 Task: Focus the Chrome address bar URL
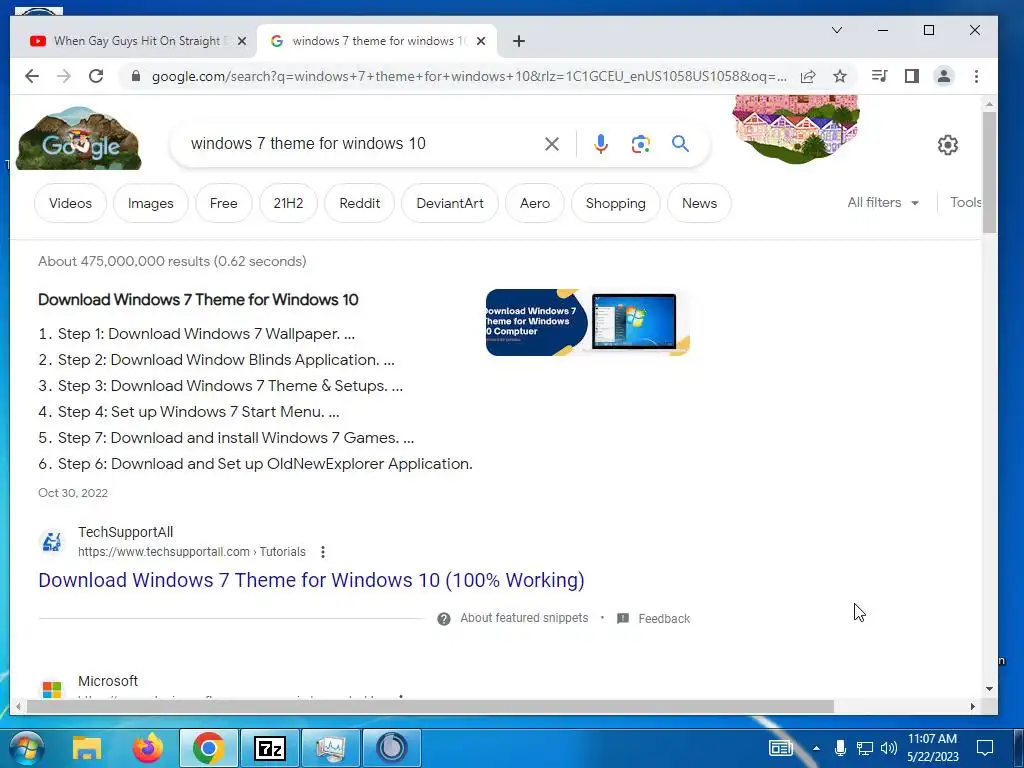point(469,76)
